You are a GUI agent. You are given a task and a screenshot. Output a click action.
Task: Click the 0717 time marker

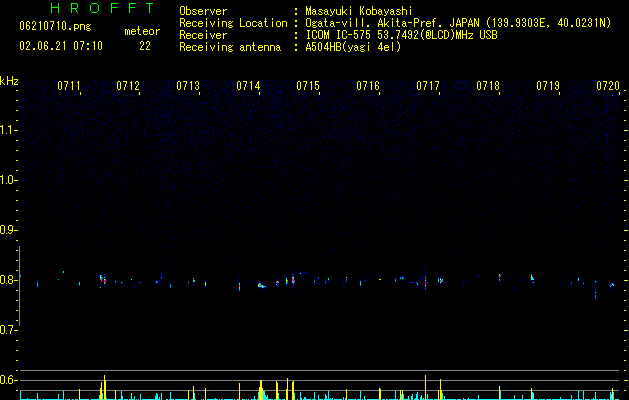(428, 86)
